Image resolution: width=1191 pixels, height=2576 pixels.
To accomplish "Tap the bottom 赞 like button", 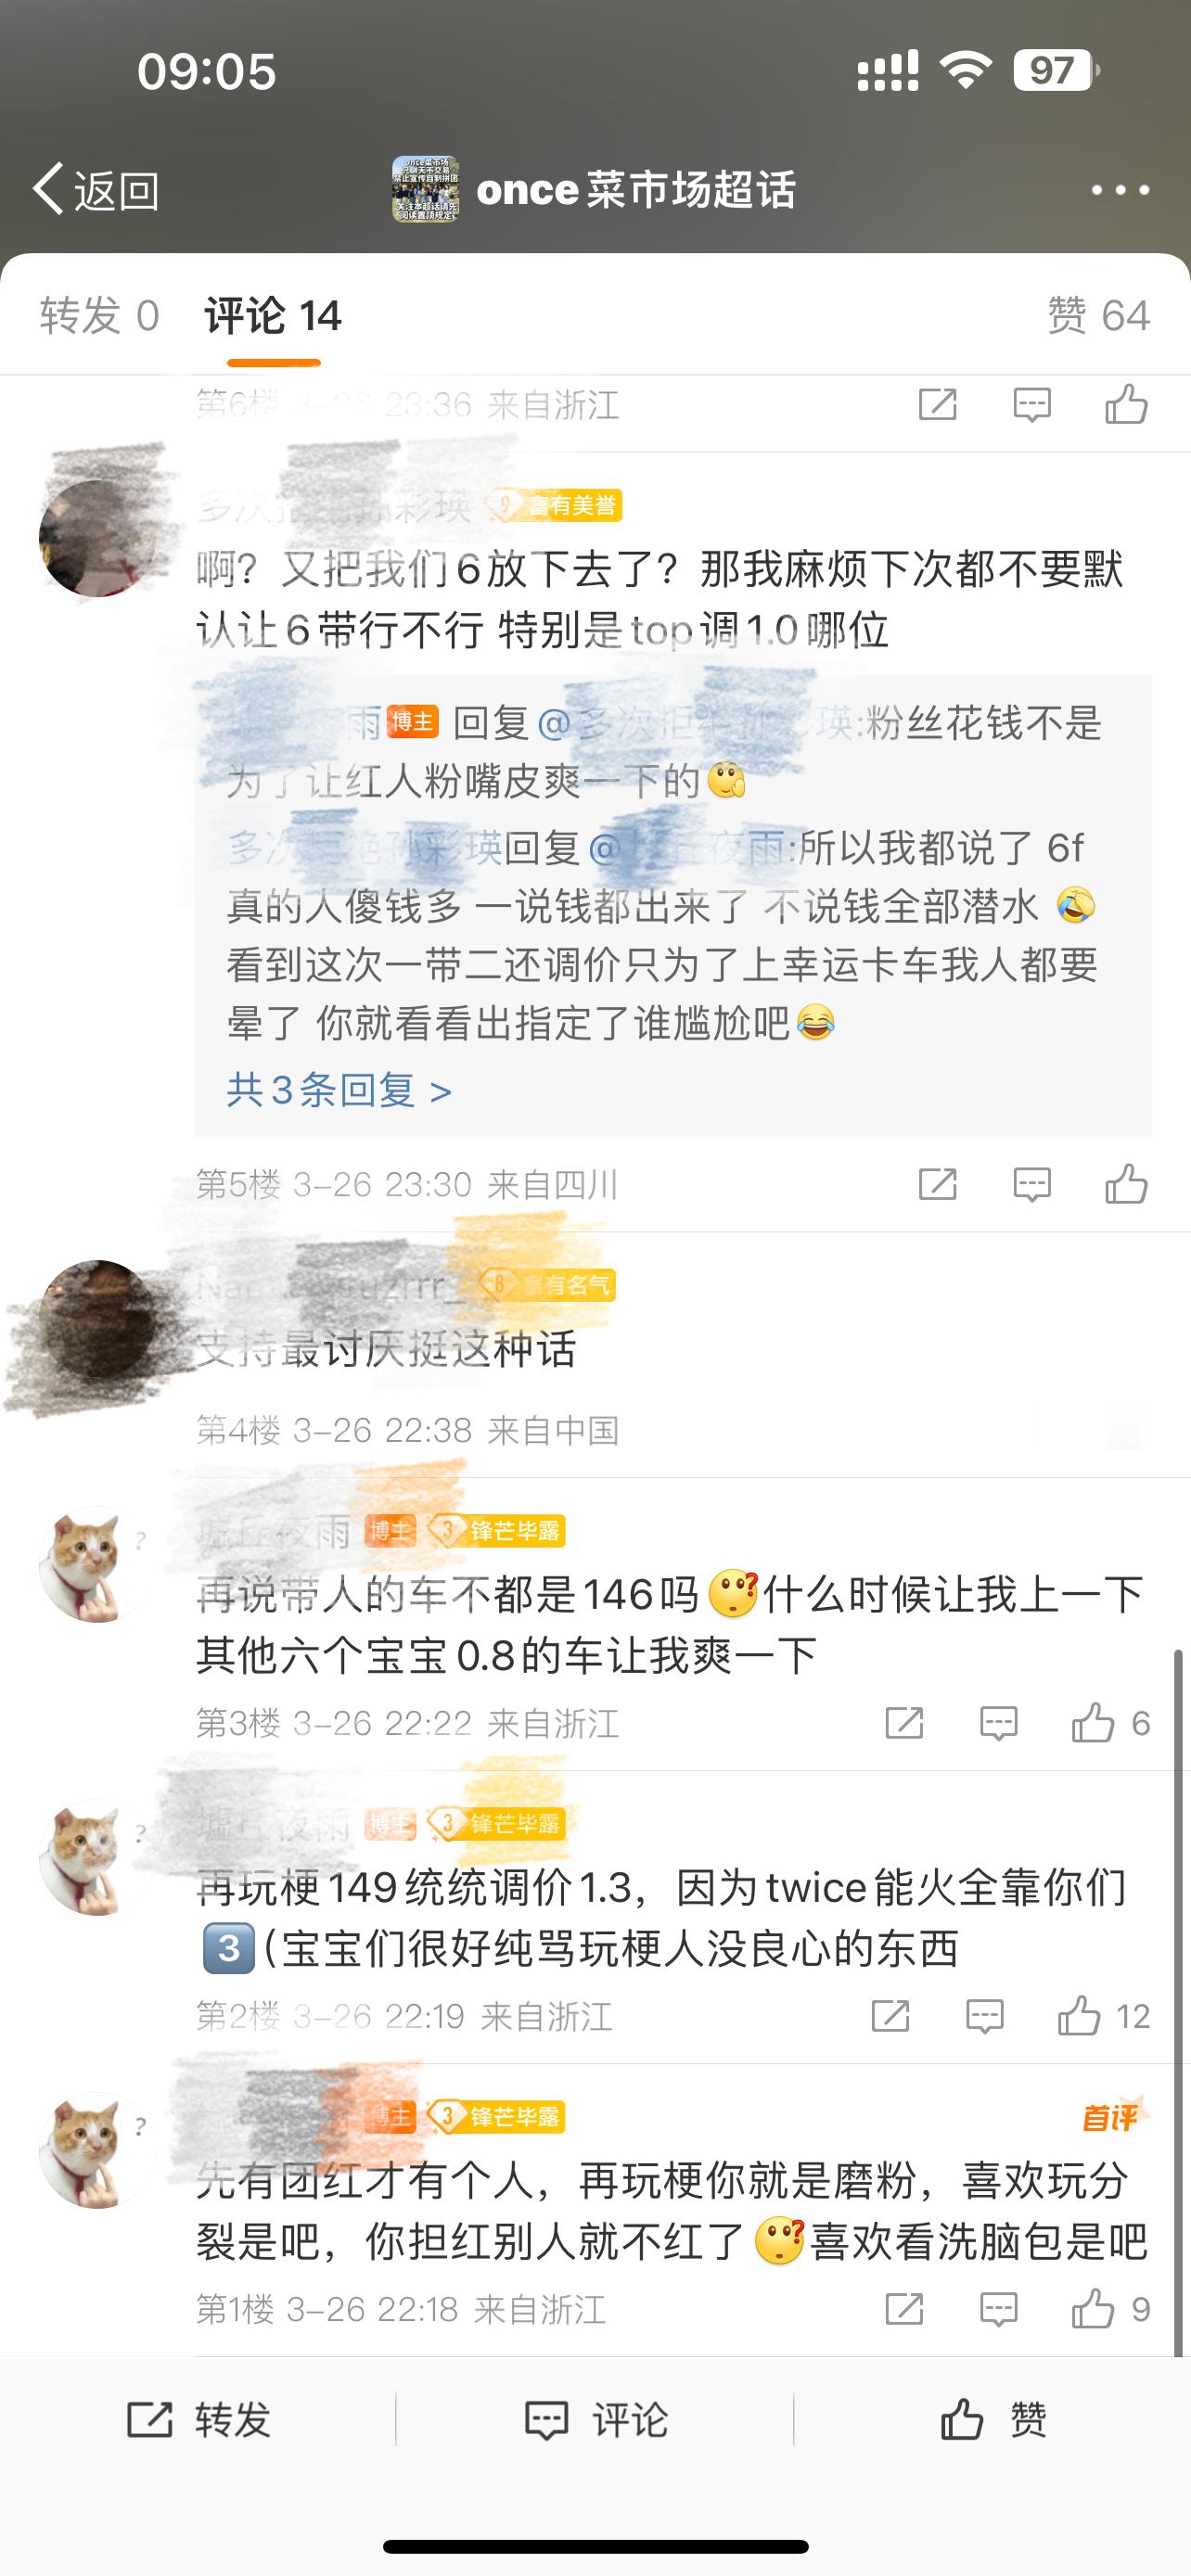I will (993, 2420).
